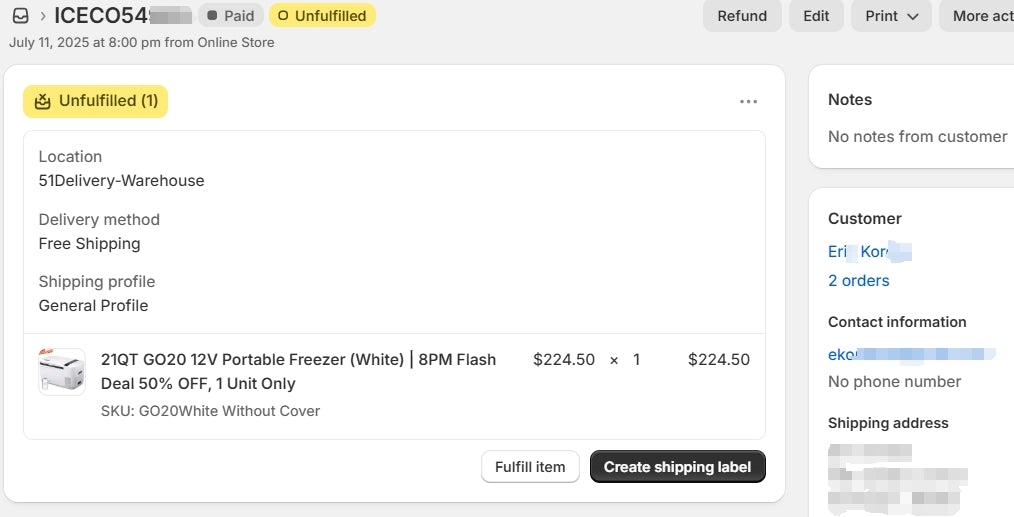This screenshot has height=517, width=1014.
Task: Open the customer name link
Action: [x=868, y=252]
